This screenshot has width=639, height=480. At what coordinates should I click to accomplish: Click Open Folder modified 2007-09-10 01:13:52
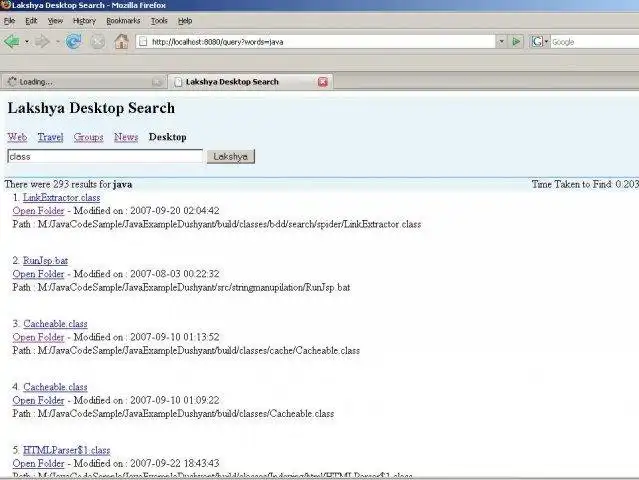38,337
